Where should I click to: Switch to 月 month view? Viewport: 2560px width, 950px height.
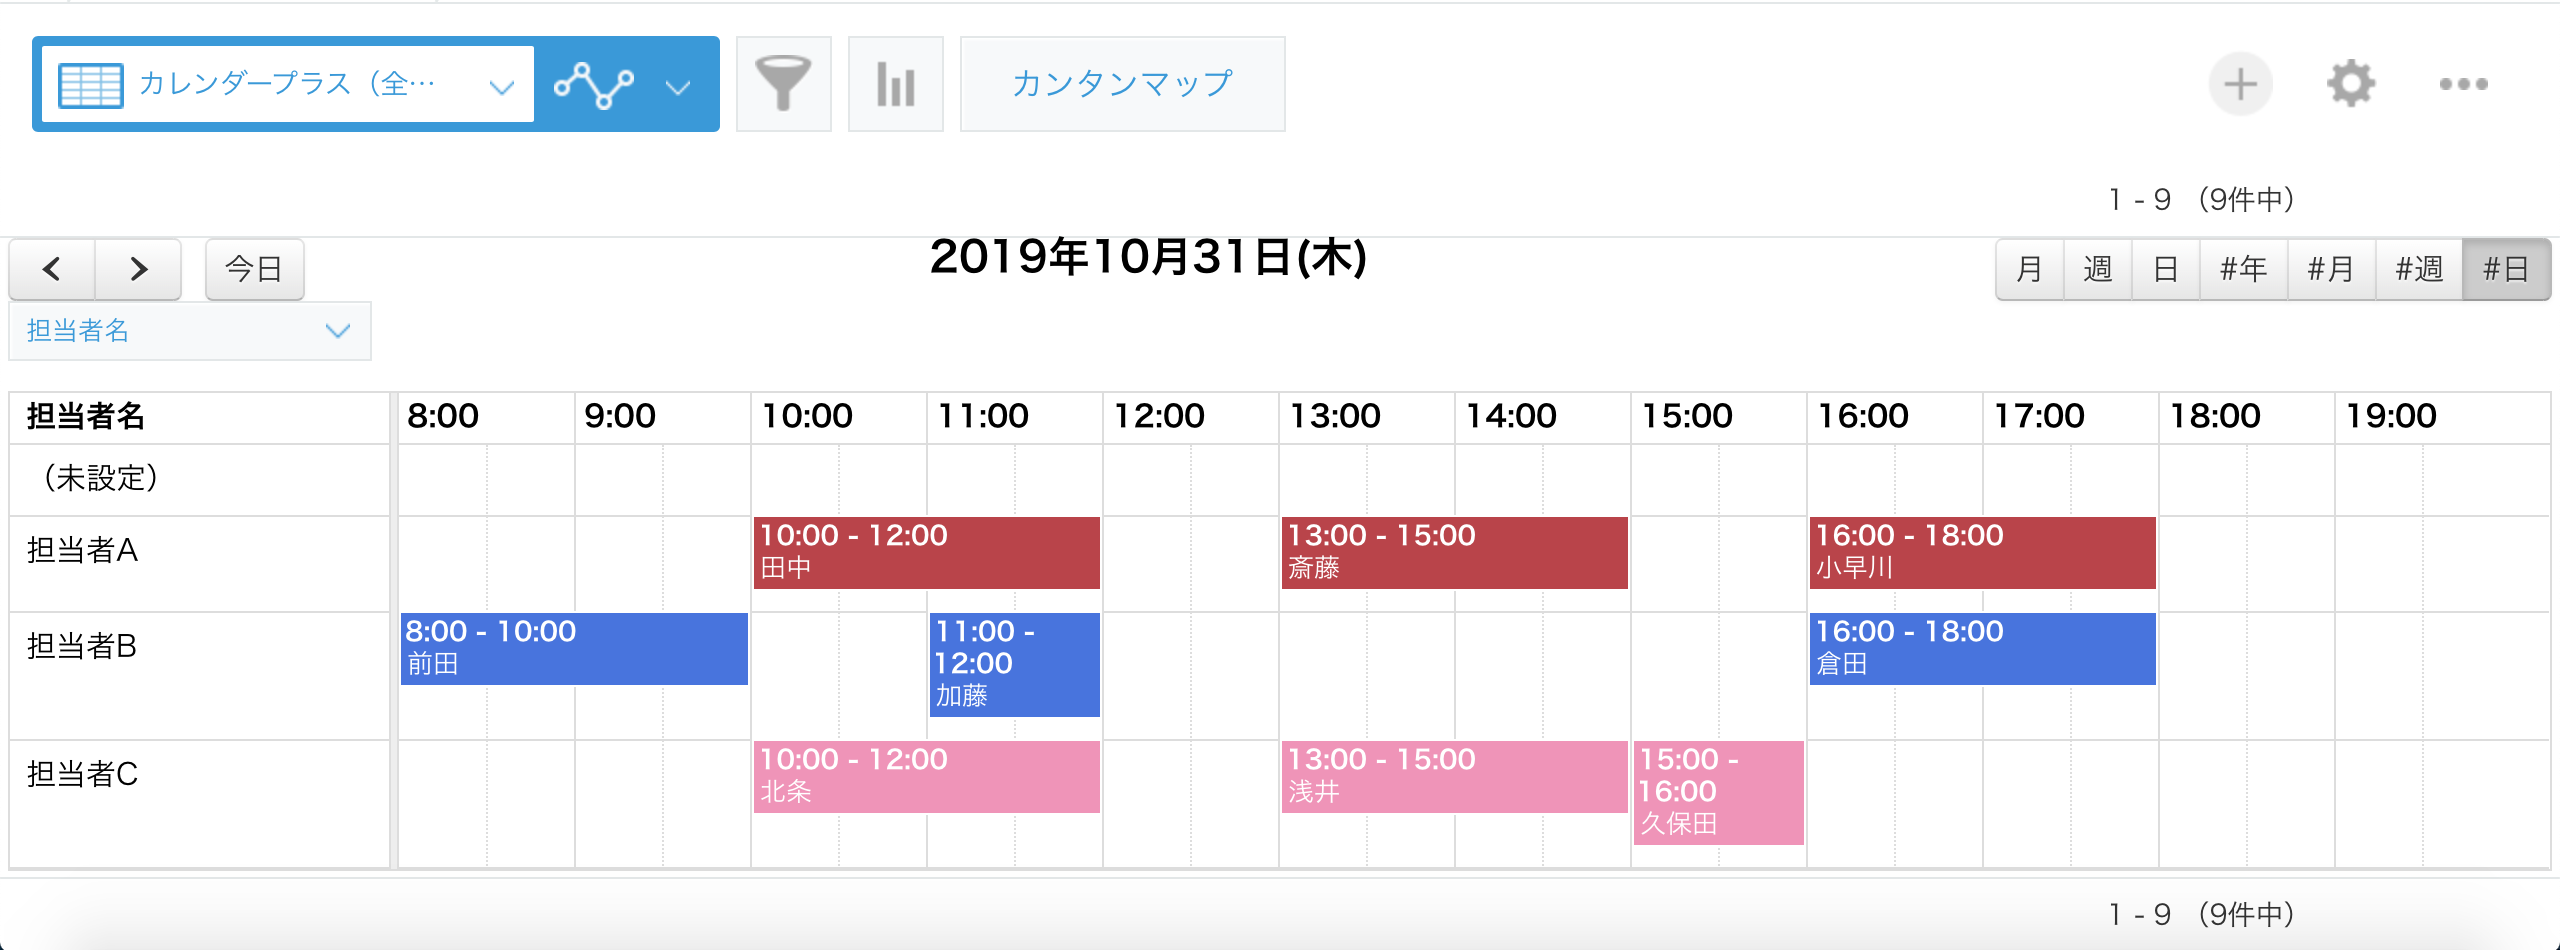(2030, 269)
